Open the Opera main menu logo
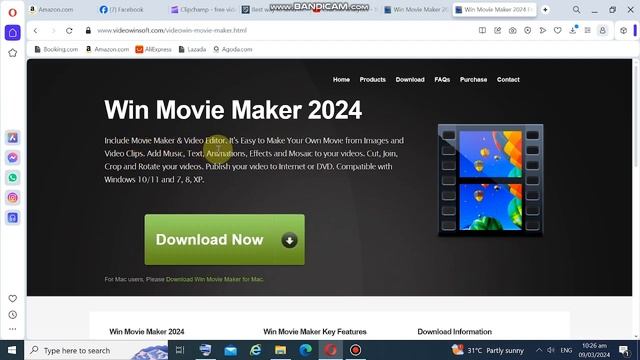Image resolution: width=640 pixels, height=360 pixels. tap(12, 12)
